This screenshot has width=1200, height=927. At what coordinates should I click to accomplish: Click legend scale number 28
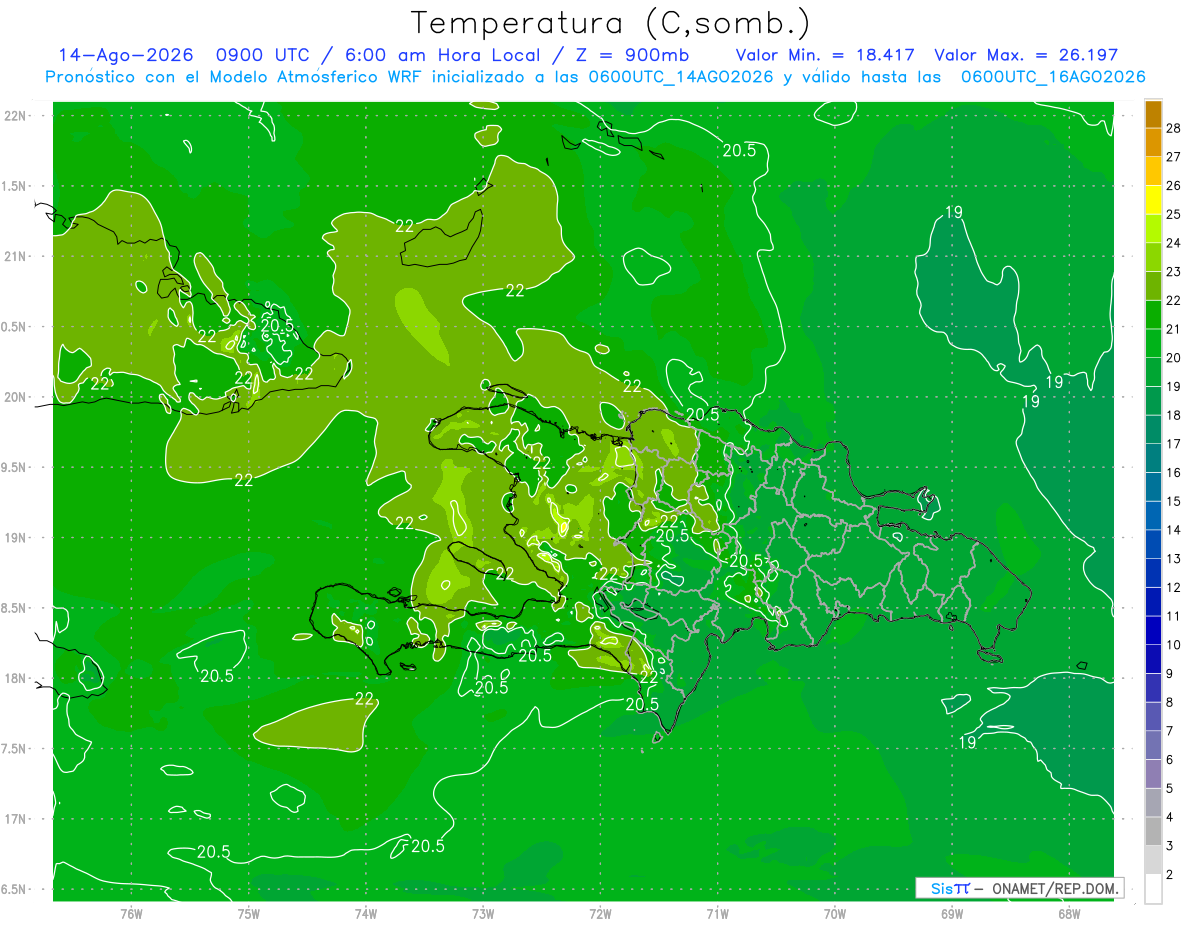pos(1174,128)
